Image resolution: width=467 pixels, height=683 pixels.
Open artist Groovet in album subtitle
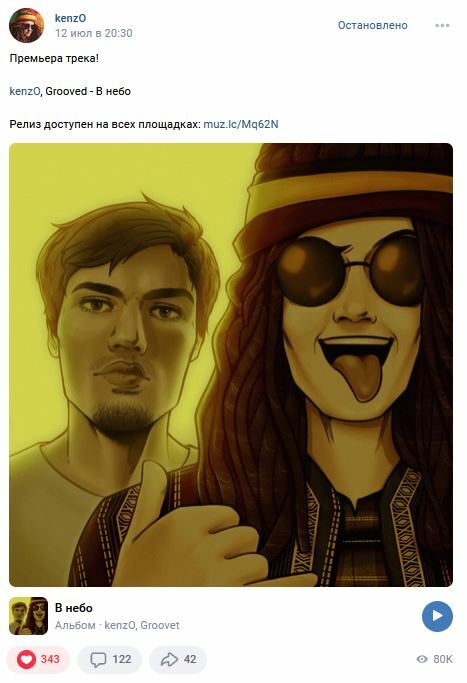pos(159,625)
